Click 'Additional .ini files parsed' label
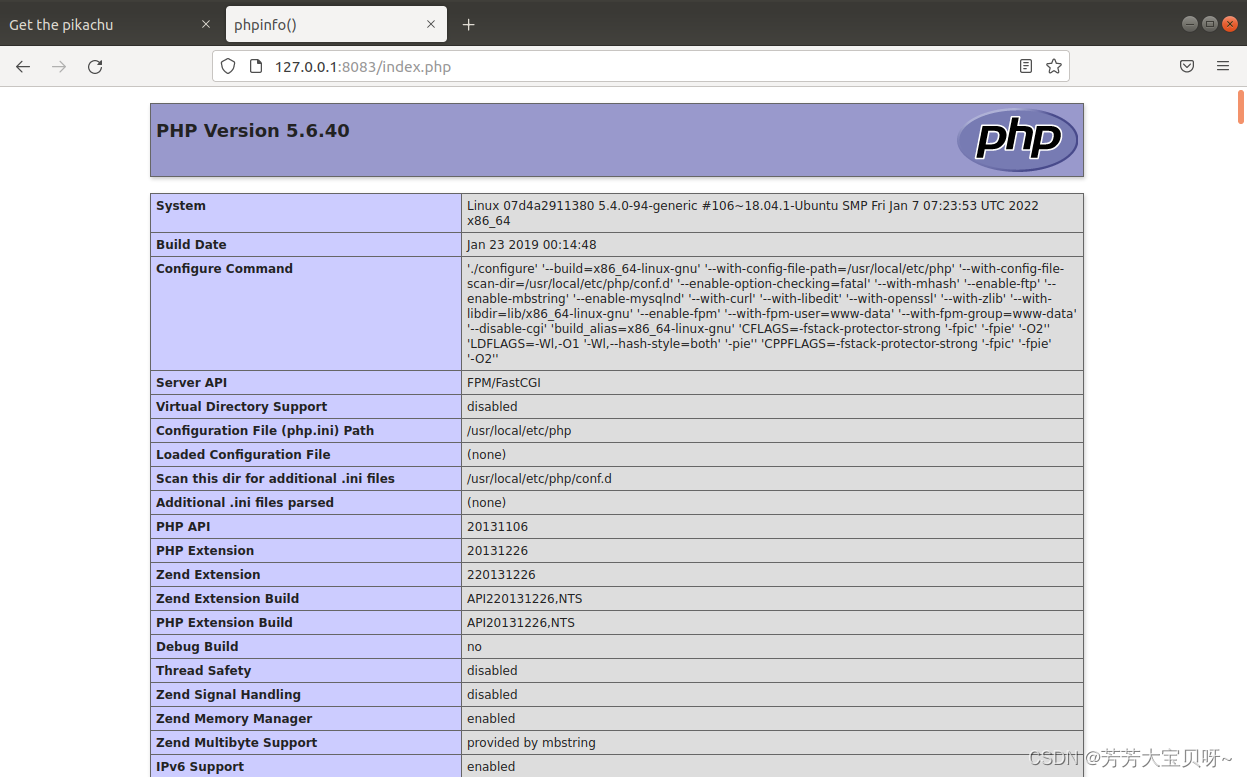Image resolution: width=1247 pixels, height=777 pixels. click(245, 503)
